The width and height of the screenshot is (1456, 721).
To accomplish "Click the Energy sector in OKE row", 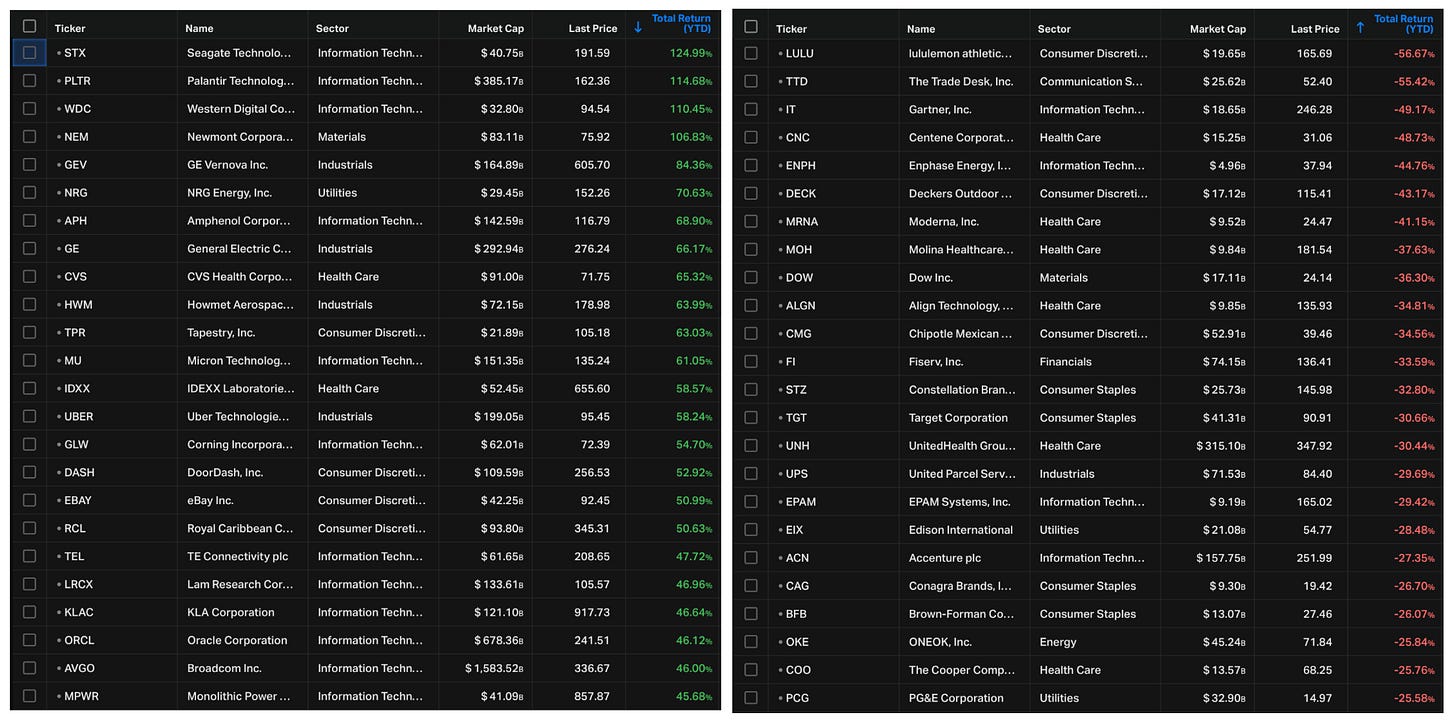I will [x=1058, y=641].
